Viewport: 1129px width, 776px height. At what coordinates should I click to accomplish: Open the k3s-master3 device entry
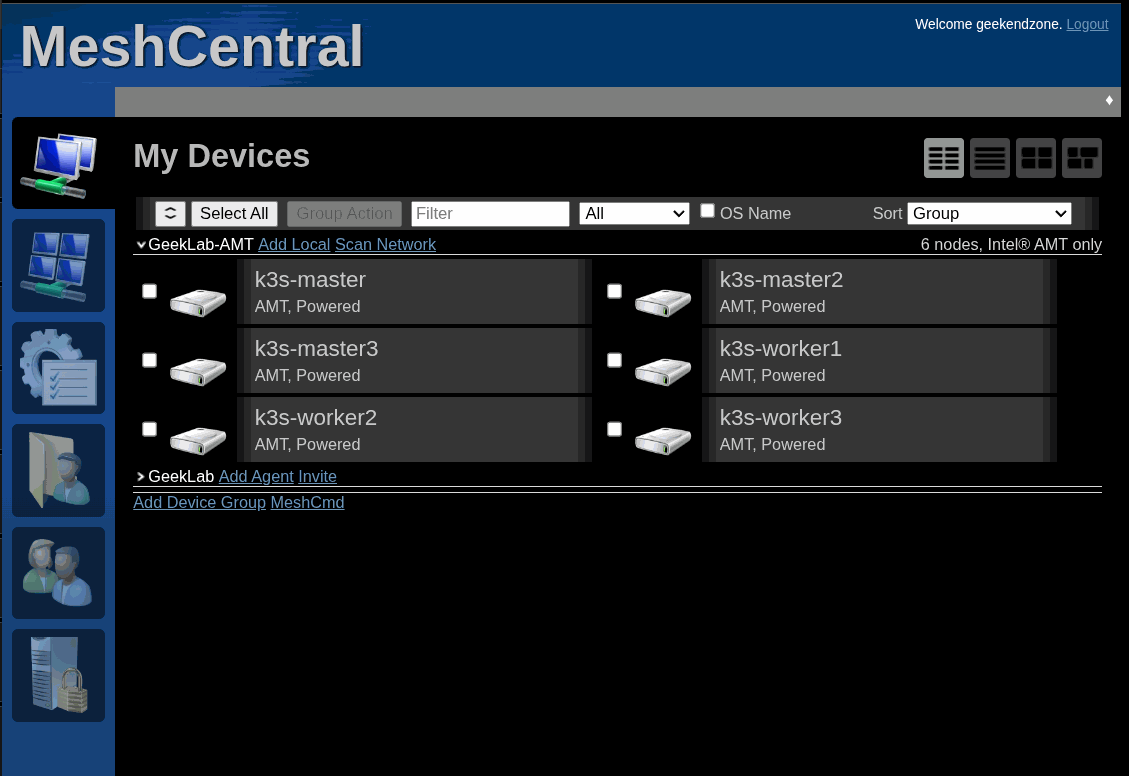coord(414,361)
